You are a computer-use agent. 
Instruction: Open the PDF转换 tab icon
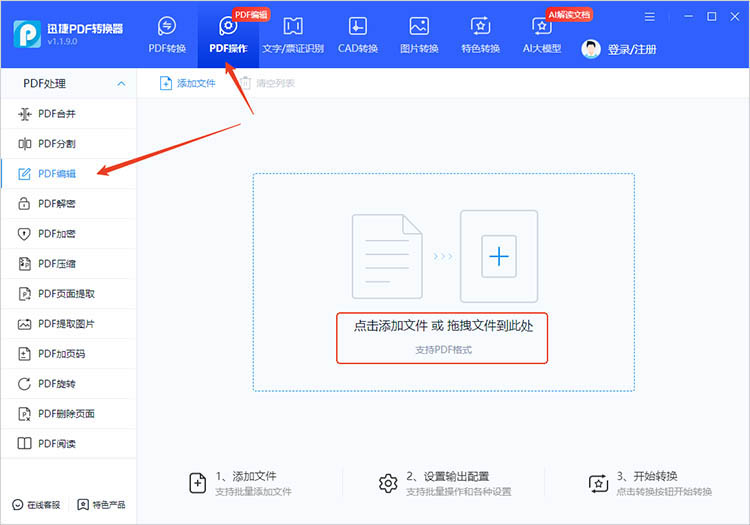click(166, 26)
